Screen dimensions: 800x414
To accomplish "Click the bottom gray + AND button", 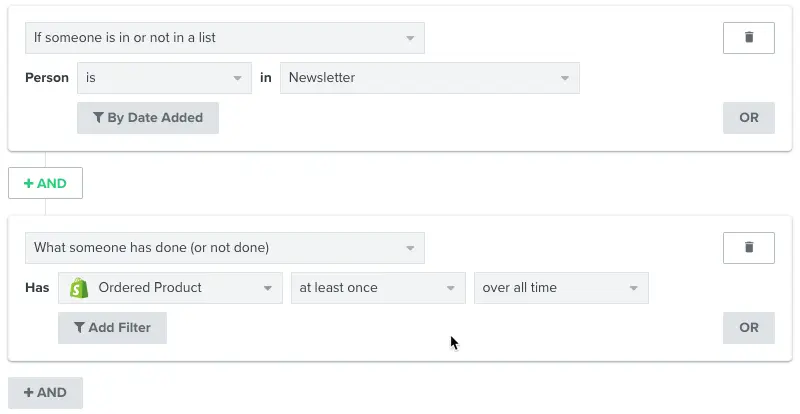I will coord(45,393).
